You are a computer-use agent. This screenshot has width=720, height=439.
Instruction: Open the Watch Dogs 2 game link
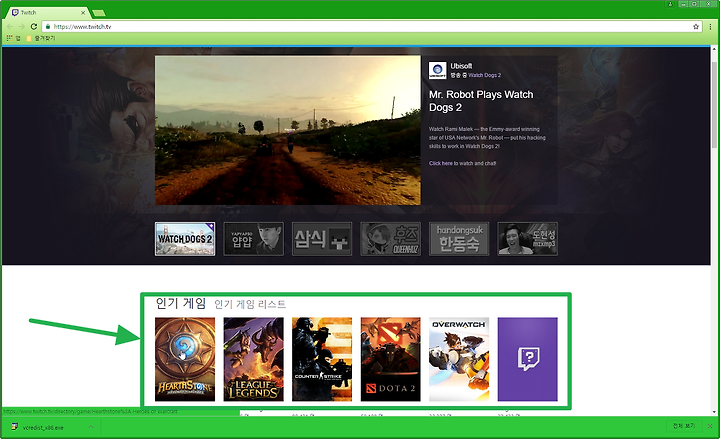pos(484,75)
